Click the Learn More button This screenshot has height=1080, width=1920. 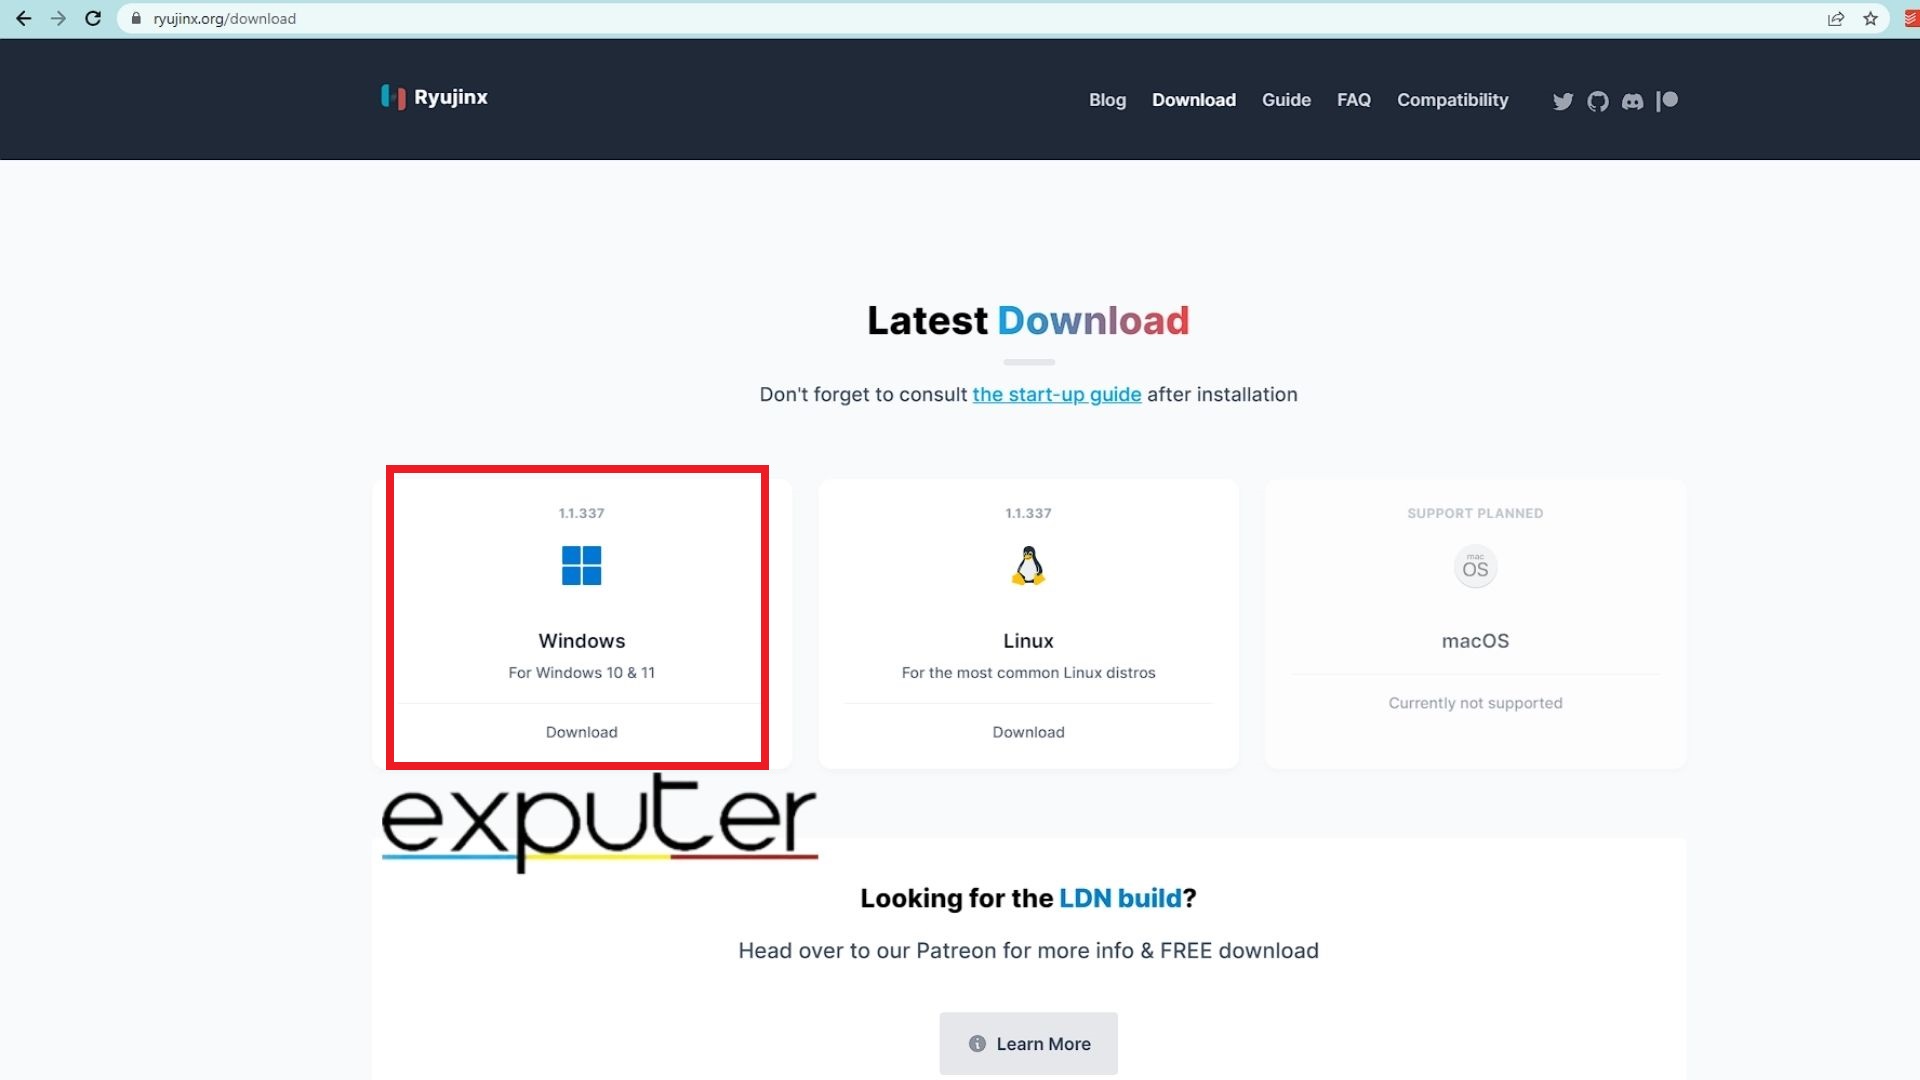click(x=1028, y=1043)
